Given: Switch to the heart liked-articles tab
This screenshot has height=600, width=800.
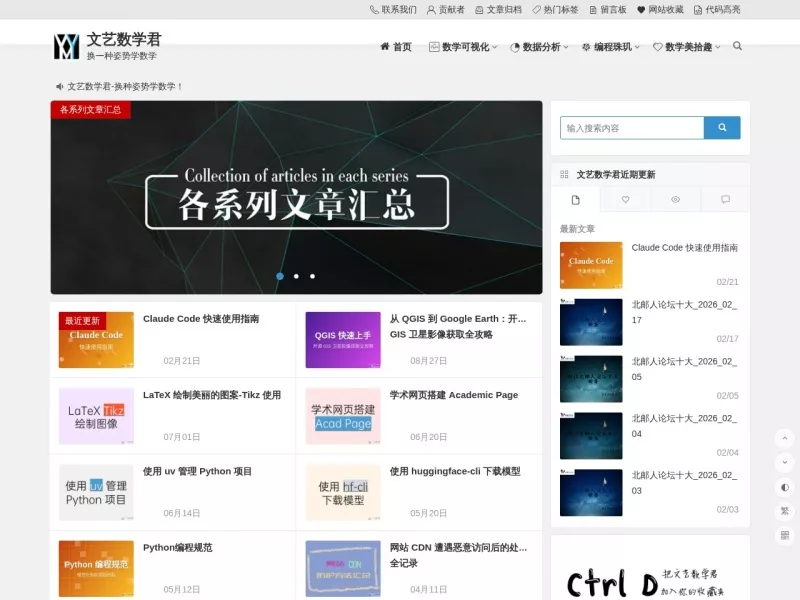Looking at the screenshot, I should (x=626, y=199).
